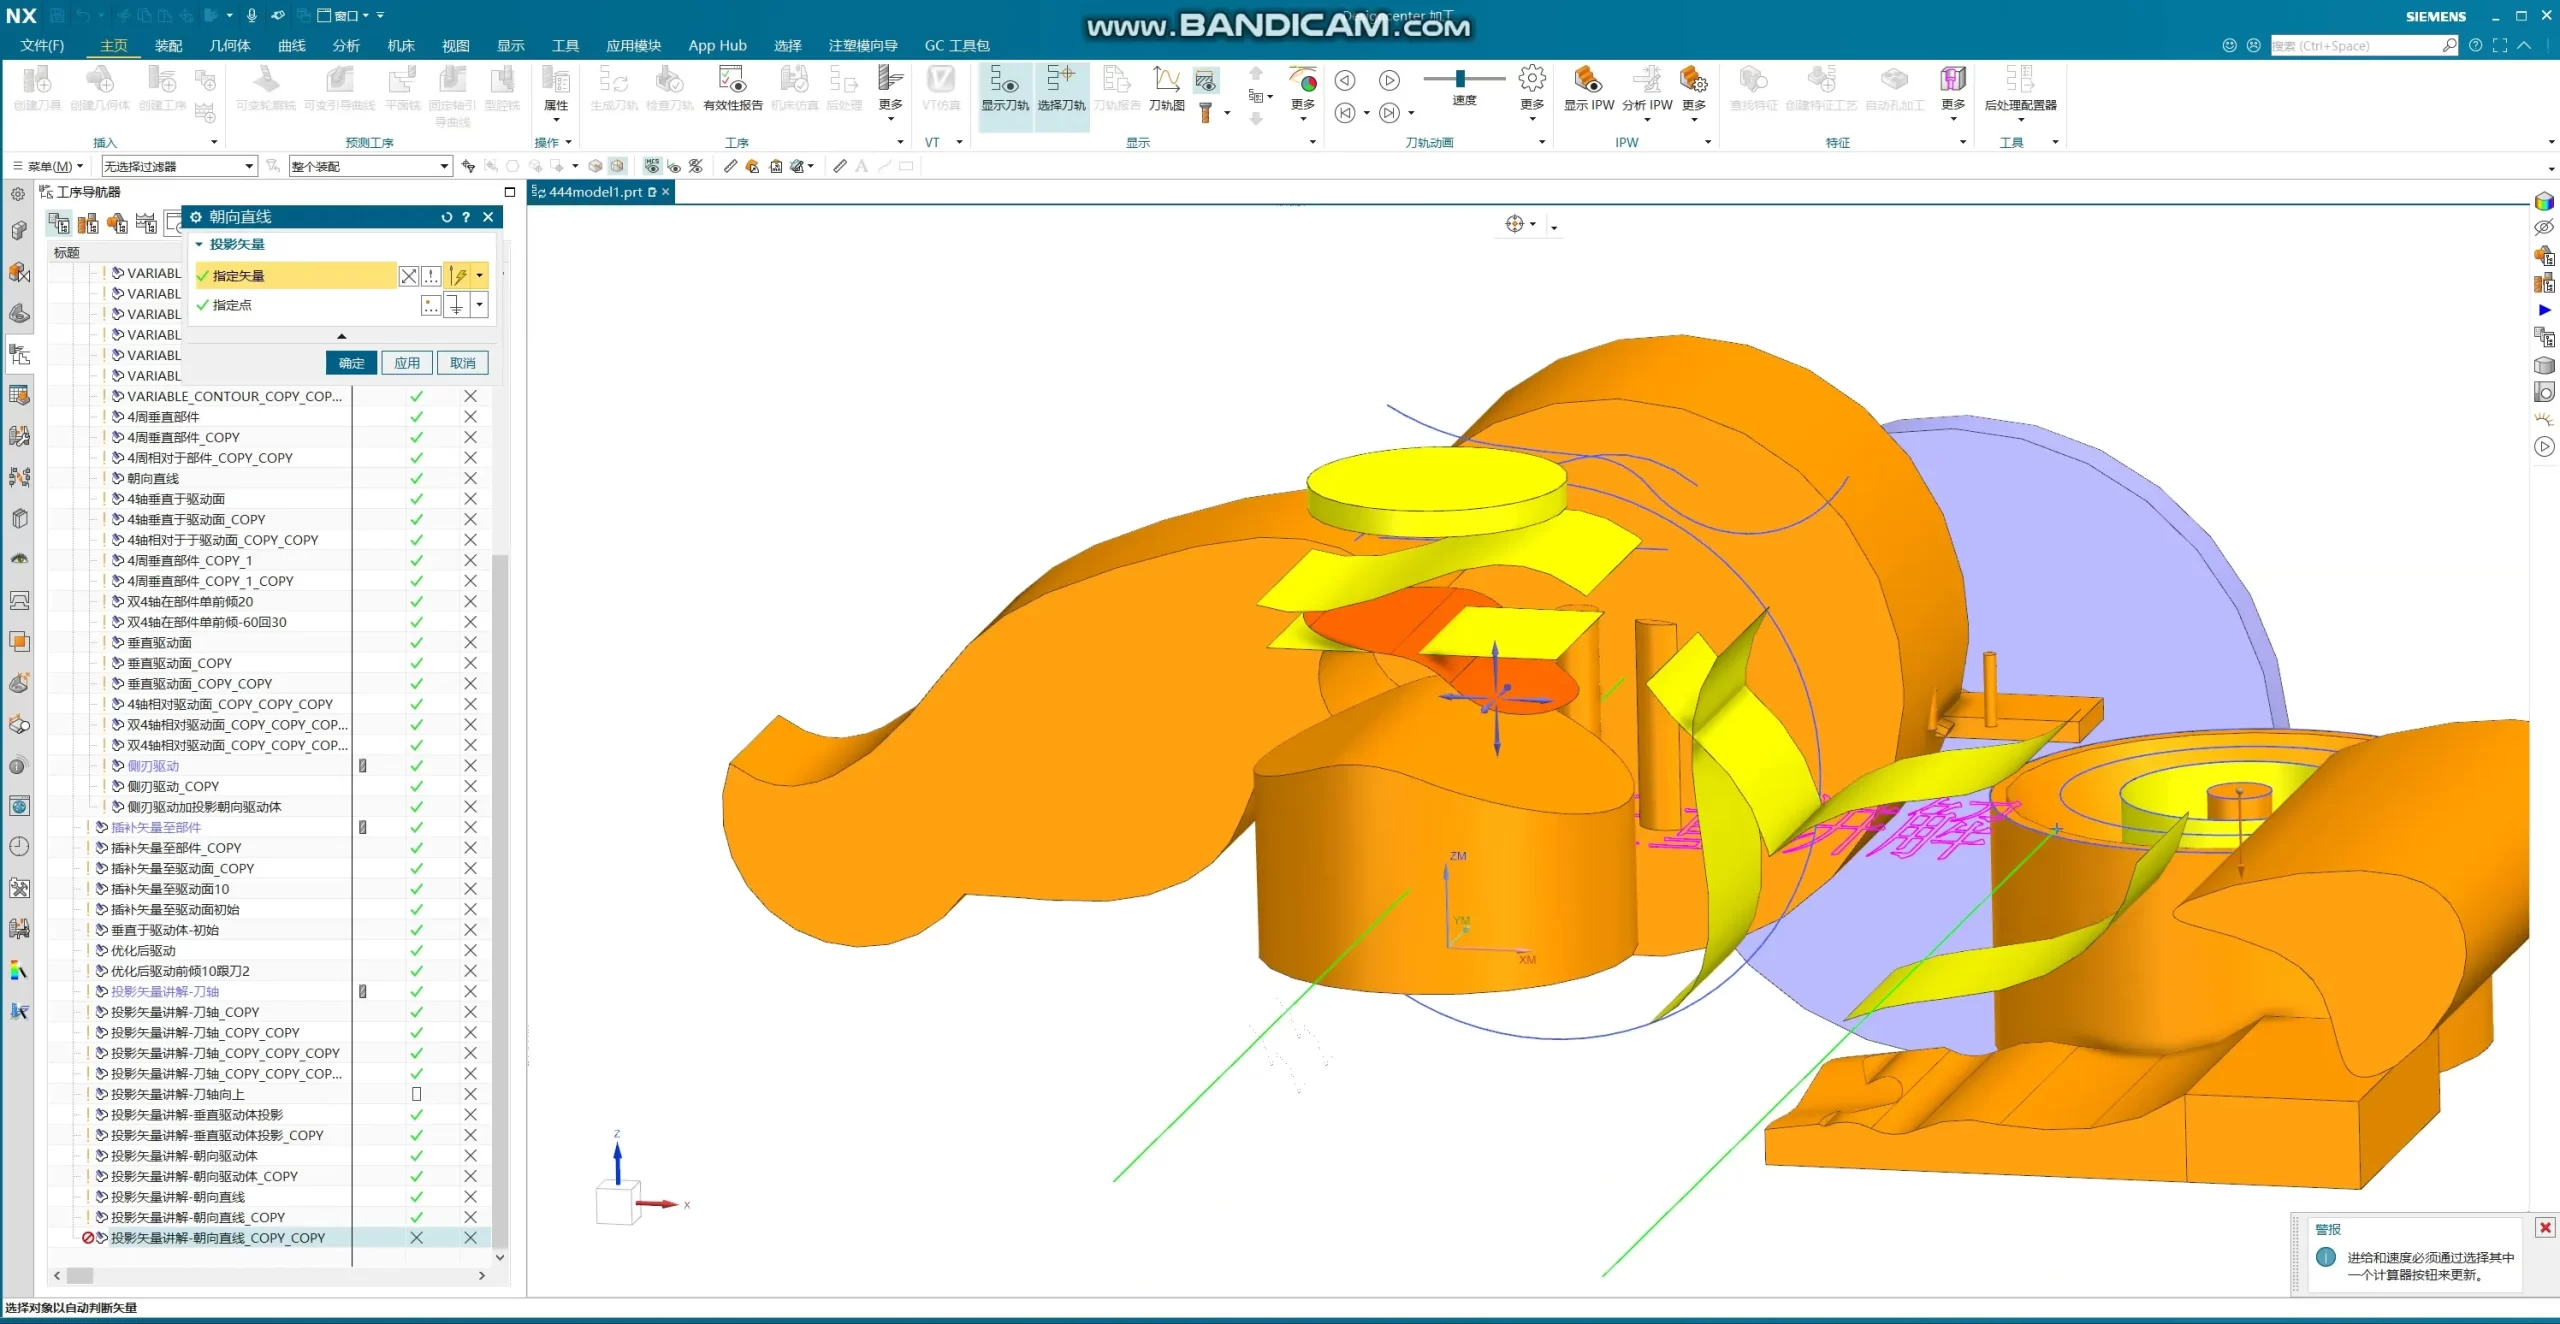Switch to the 444model1.prt tab
The width and height of the screenshot is (2560, 1324).
[x=594, y=192]
